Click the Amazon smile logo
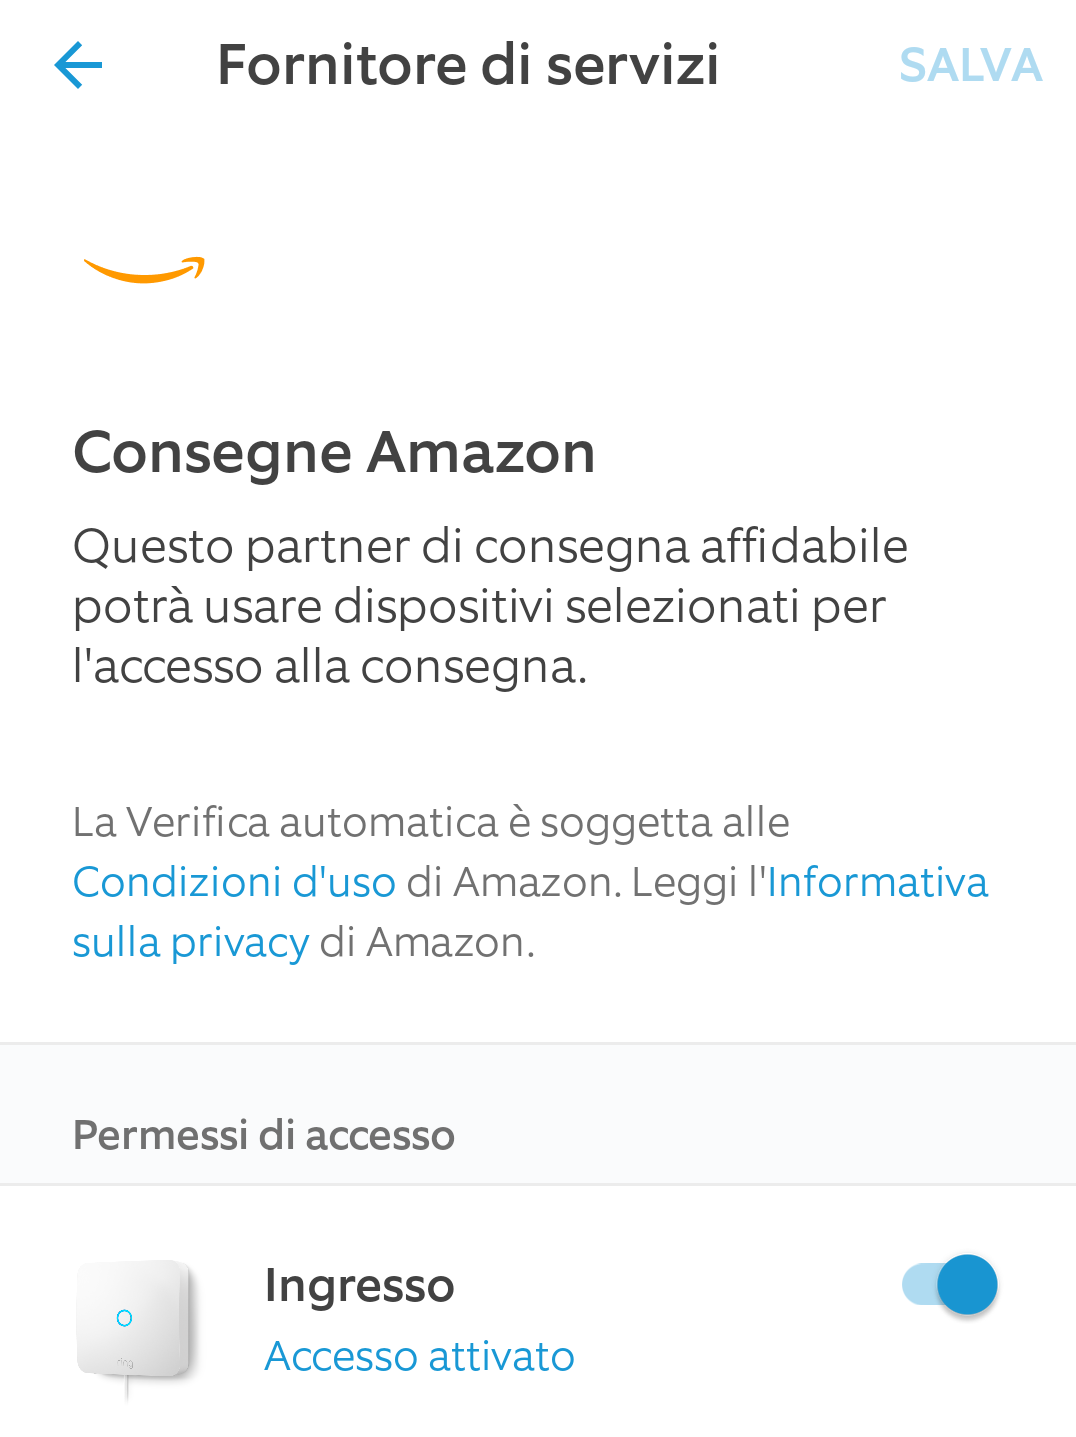Viewport: 1076px width, 1437px height. [x=144, y=270]
